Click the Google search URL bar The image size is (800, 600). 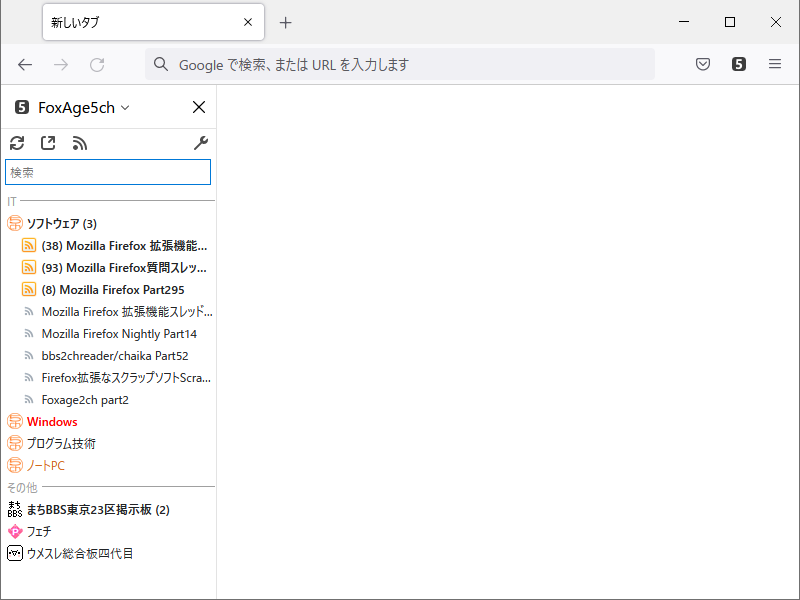point(399,64)
